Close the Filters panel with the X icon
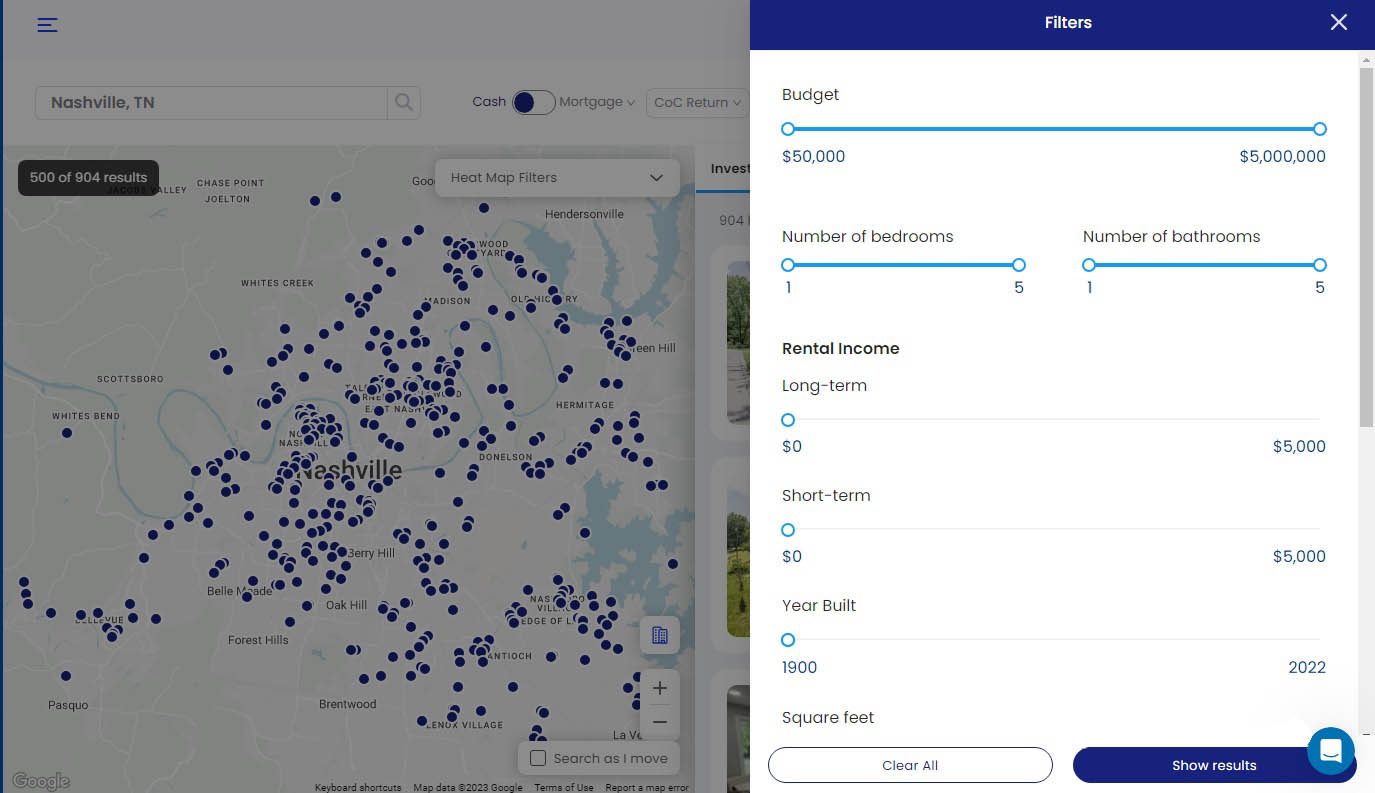Image resolution: width=1375 pixels, height=793 pixels. [x=1338, y=22]
